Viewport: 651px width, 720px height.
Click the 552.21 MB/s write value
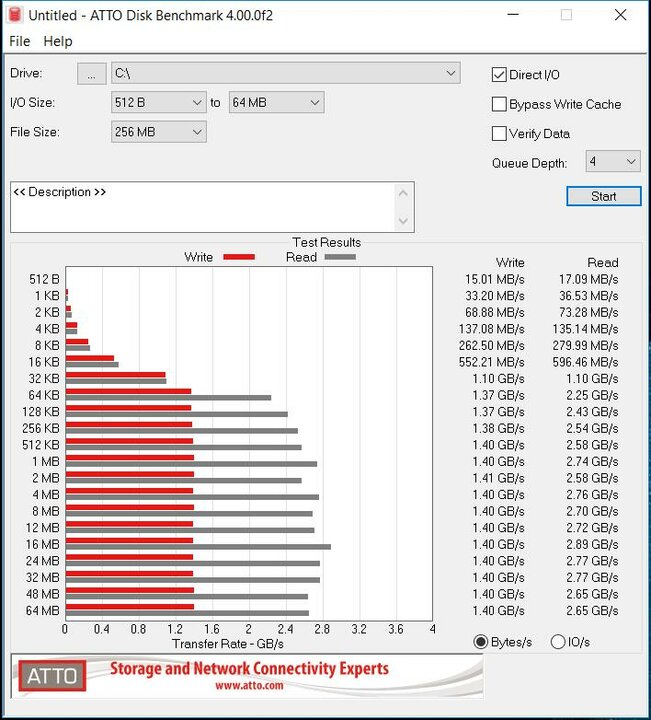pyautogui.click(x=491, y=362)
